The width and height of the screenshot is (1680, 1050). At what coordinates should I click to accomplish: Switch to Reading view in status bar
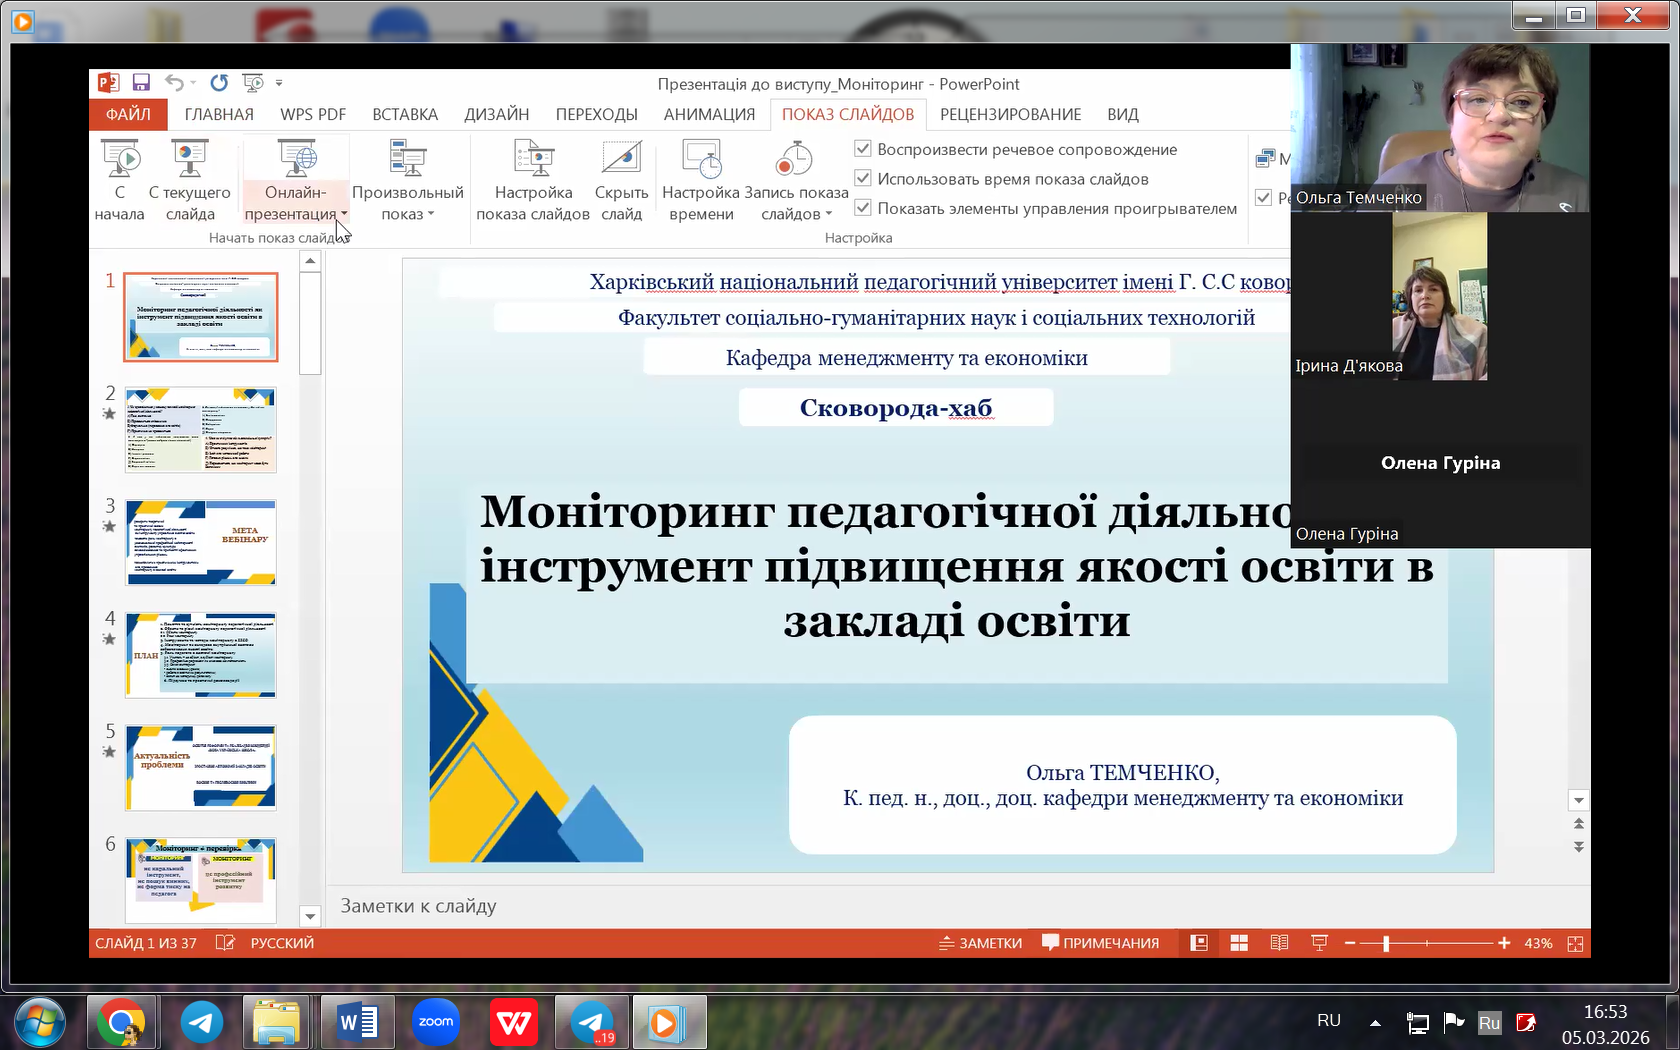click(x=1279, y=943)
